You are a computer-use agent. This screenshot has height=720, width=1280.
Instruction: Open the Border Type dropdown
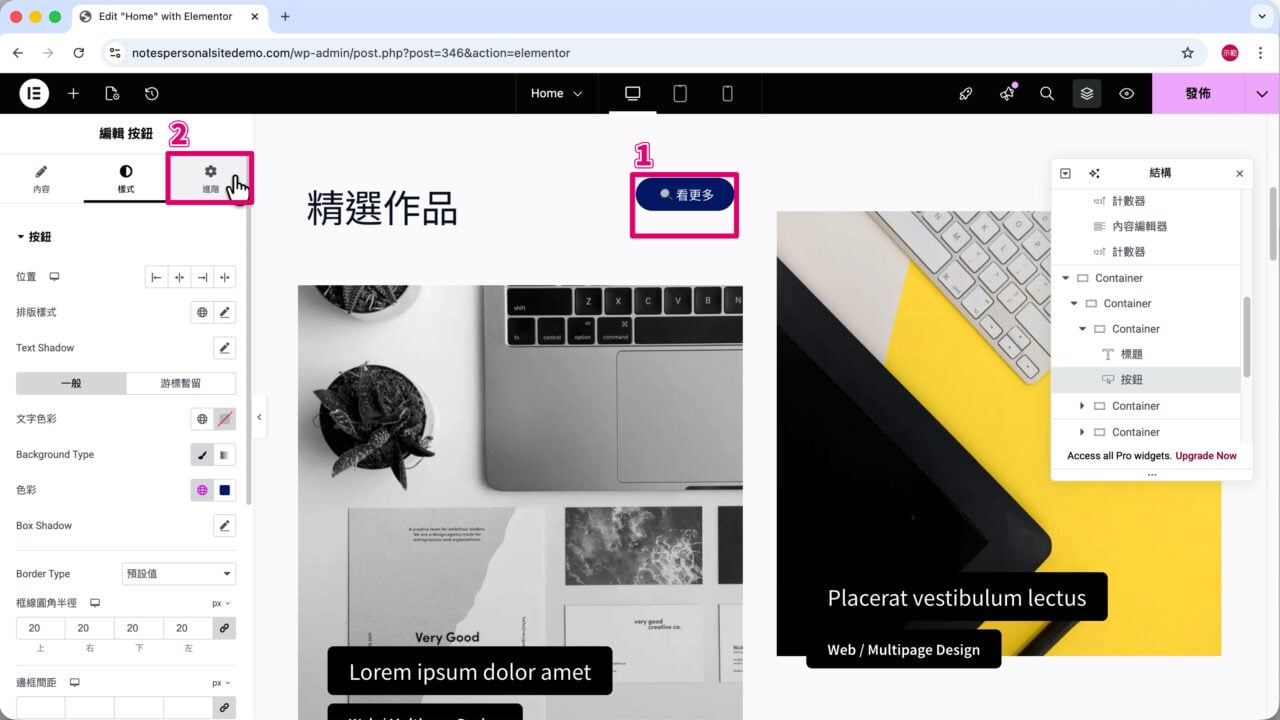179,574
